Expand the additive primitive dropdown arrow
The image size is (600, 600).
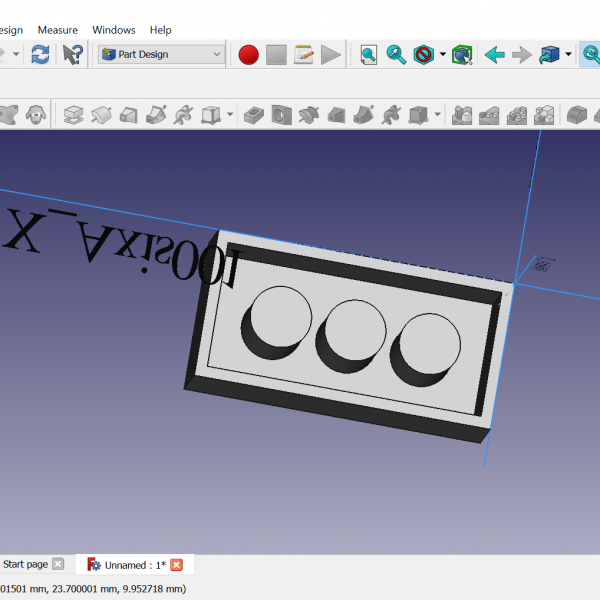click(230, 115)
